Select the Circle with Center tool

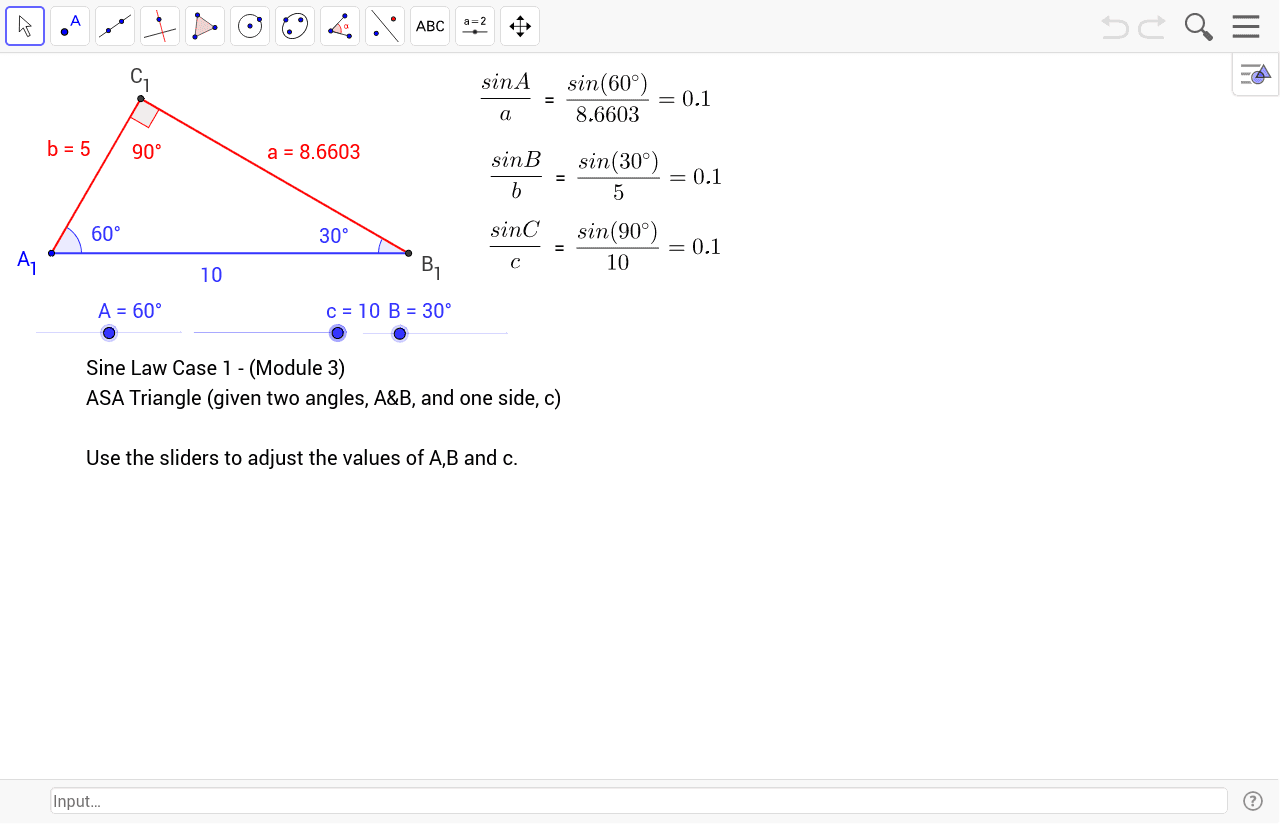250,26
